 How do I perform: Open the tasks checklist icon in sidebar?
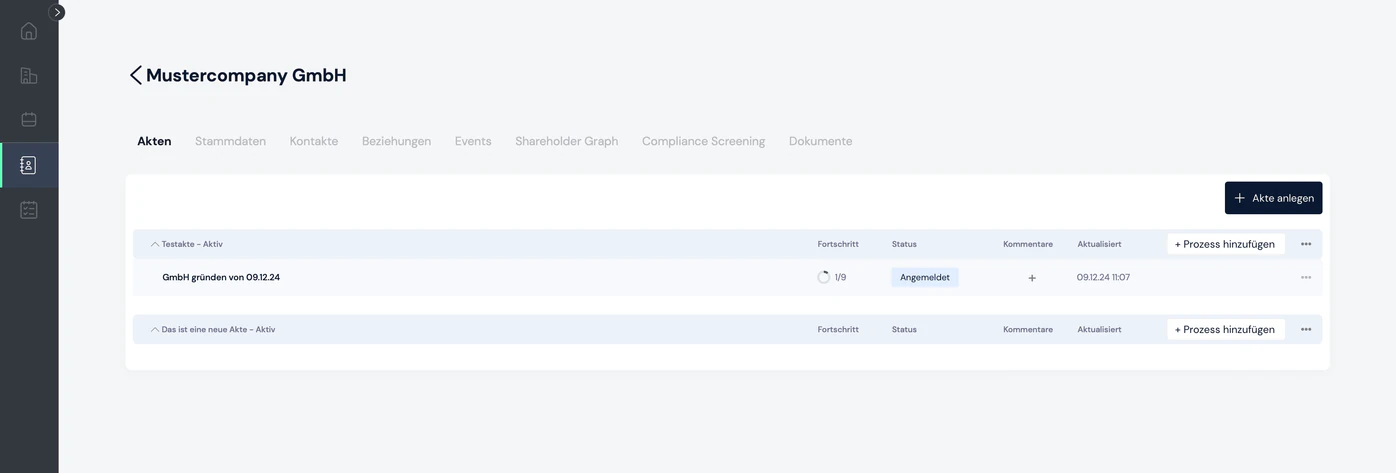(29, 210)
